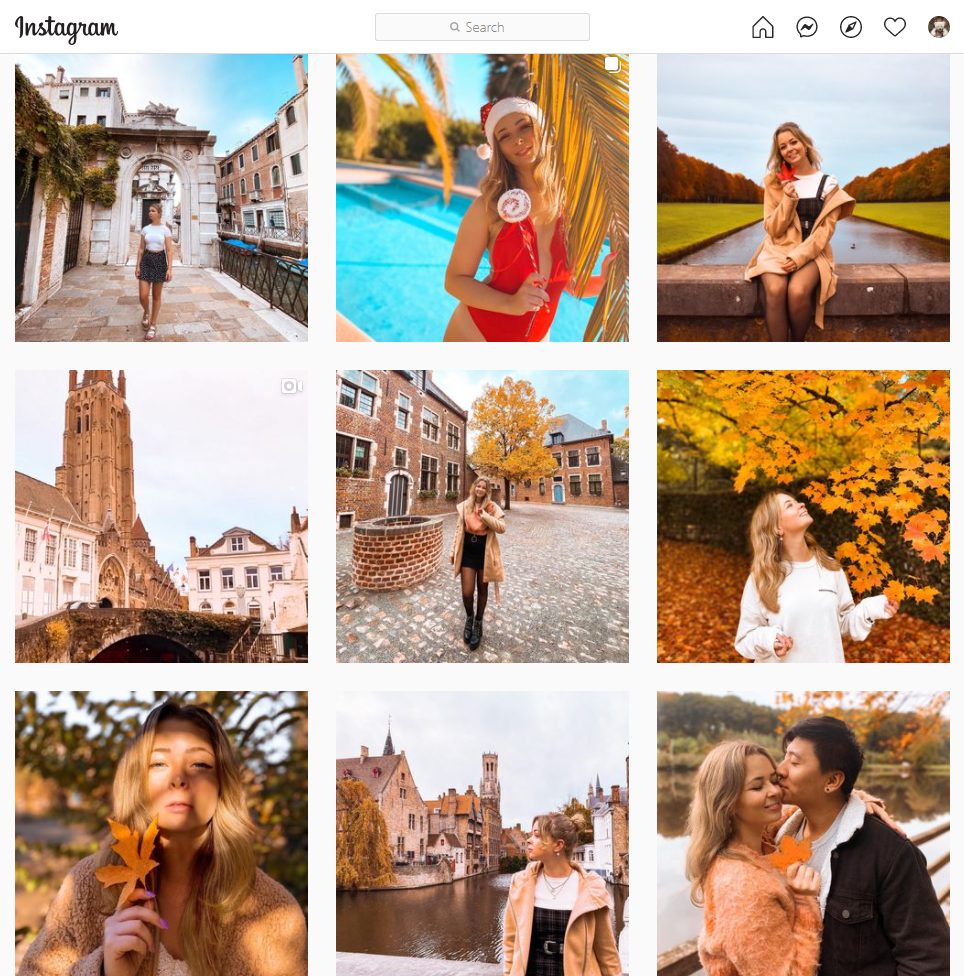Open post of woman sitting by canal park

(803, 197)
